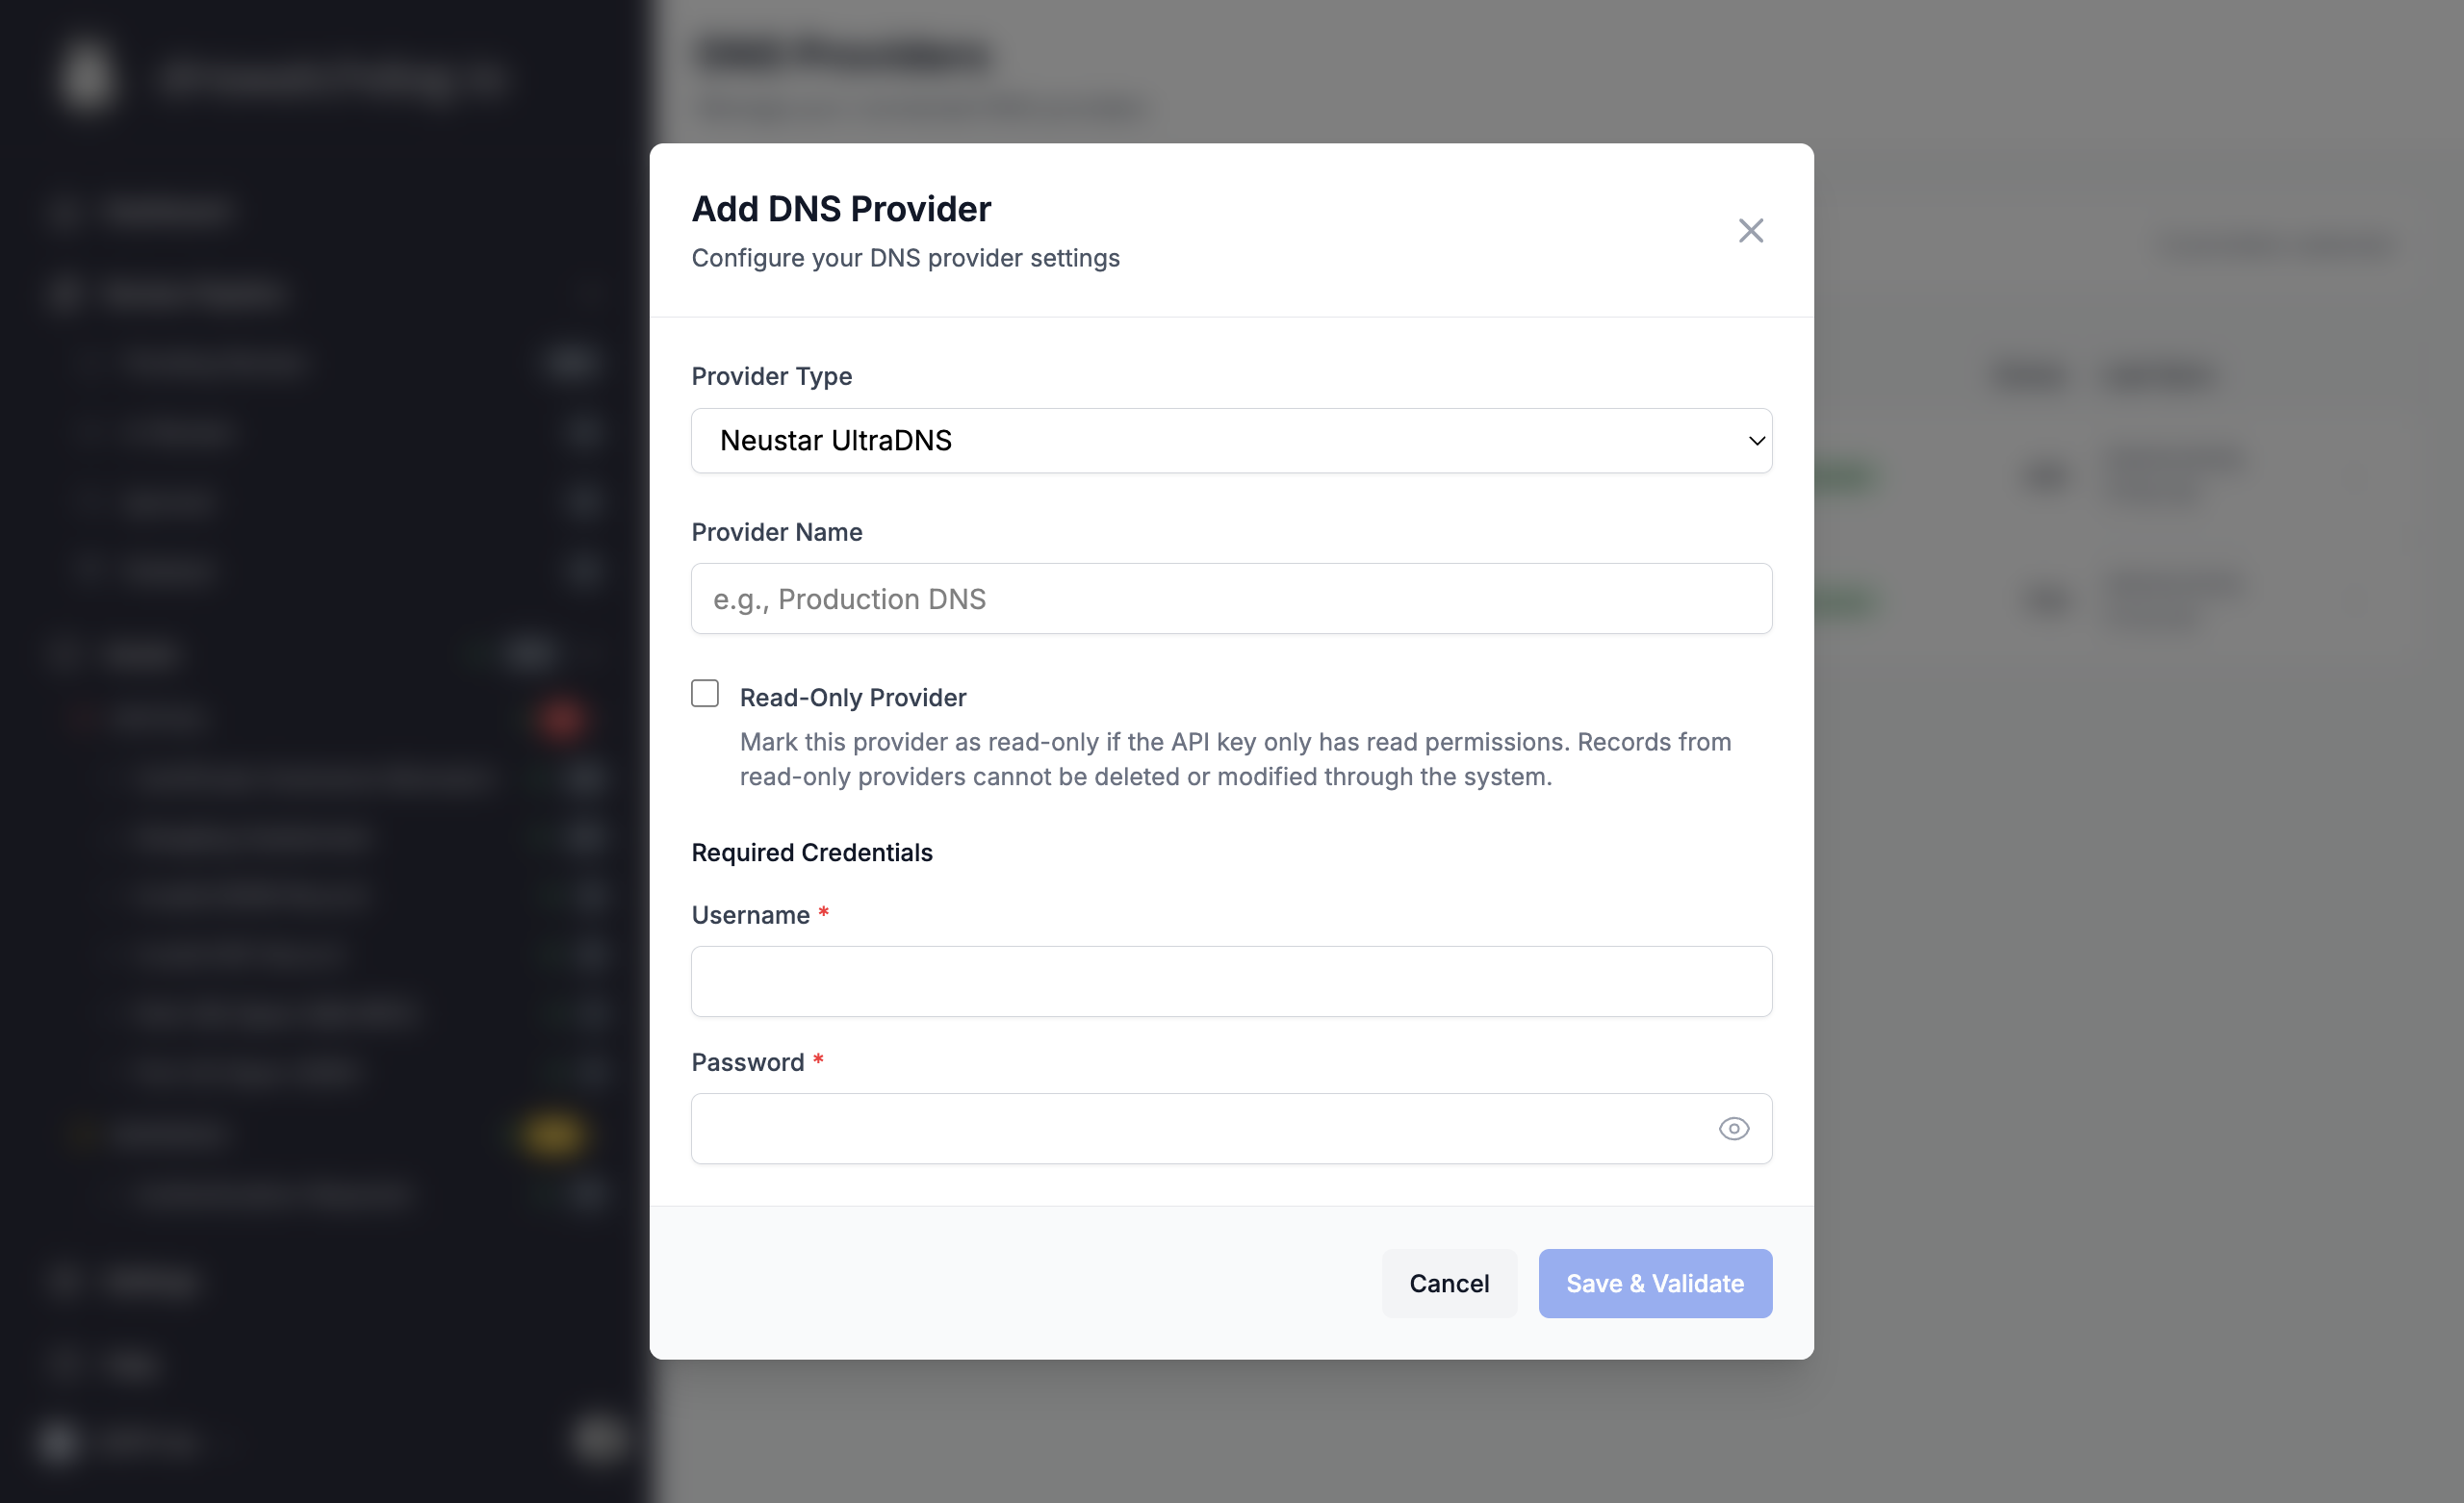Focus the Provider Name input field
2464x1503 pixels.
[1231, 598]
